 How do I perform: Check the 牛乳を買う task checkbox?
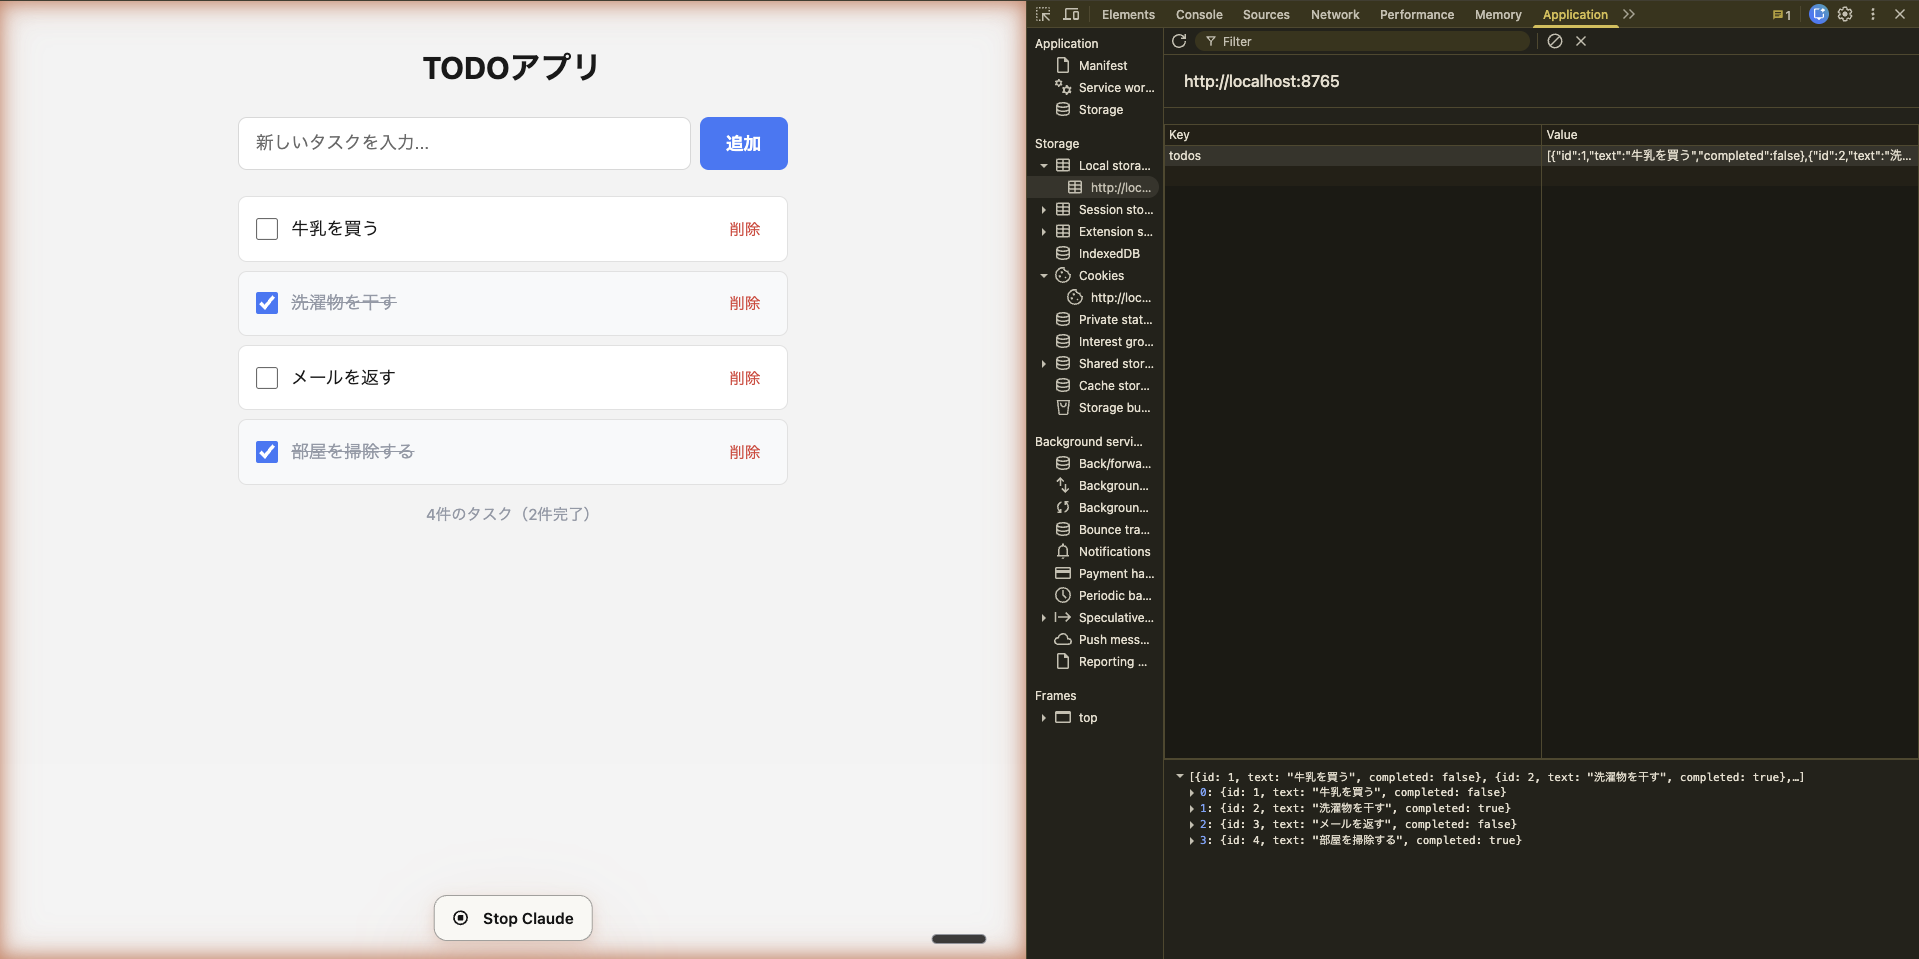[x=267, y=229]
